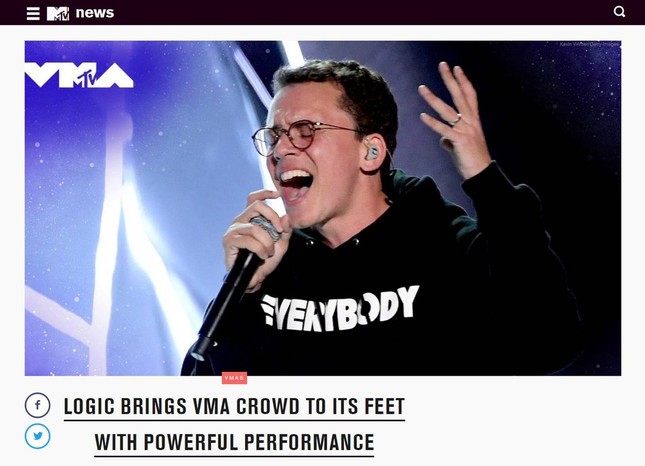Click the word PERFORMANCE in the headline
Viewport: 645px width, 466px height.
tap(309, 442)
